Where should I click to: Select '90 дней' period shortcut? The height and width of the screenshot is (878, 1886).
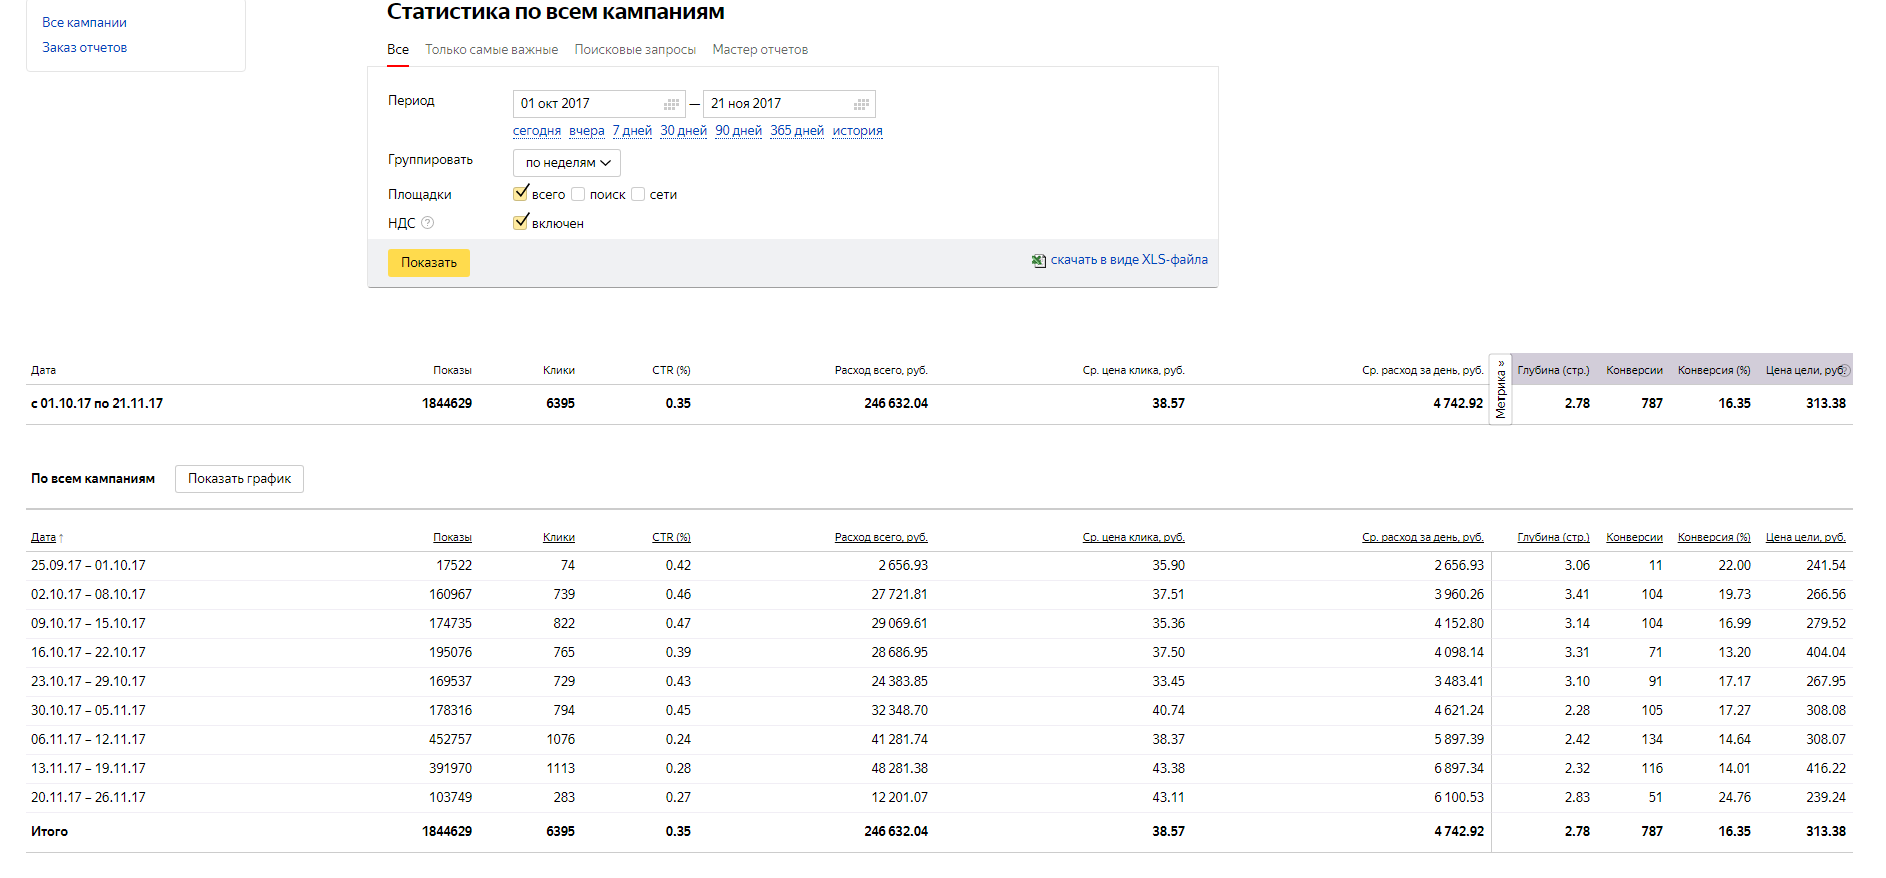click(738, 131)
